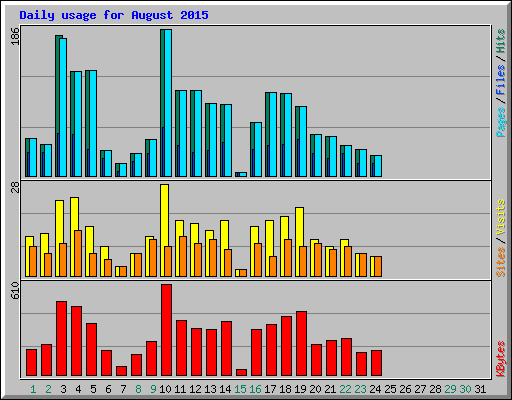
Task: Click the tallest red KBytes bar for day 10
Action: point(166,330)
